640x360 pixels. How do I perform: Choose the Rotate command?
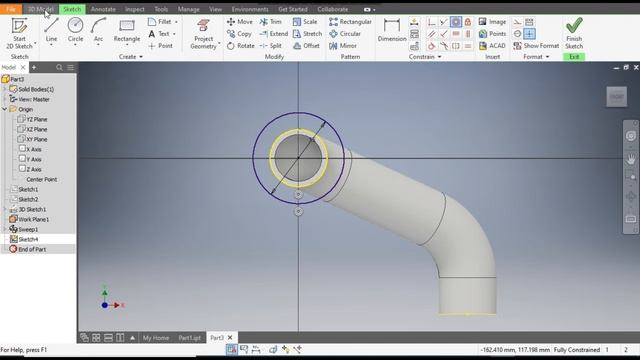point(240,46)
